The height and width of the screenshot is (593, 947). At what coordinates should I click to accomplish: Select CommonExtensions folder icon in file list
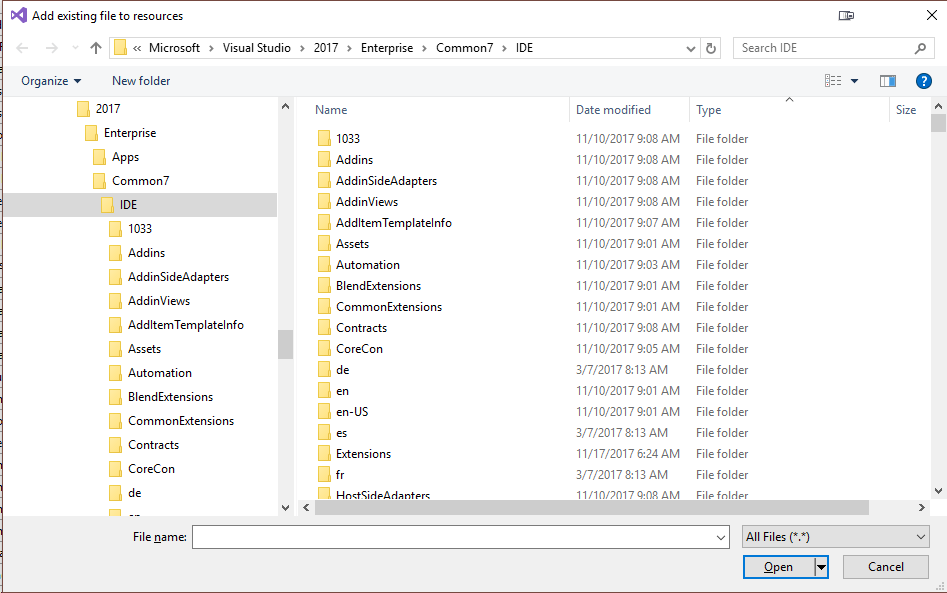(x=324, y=307)
